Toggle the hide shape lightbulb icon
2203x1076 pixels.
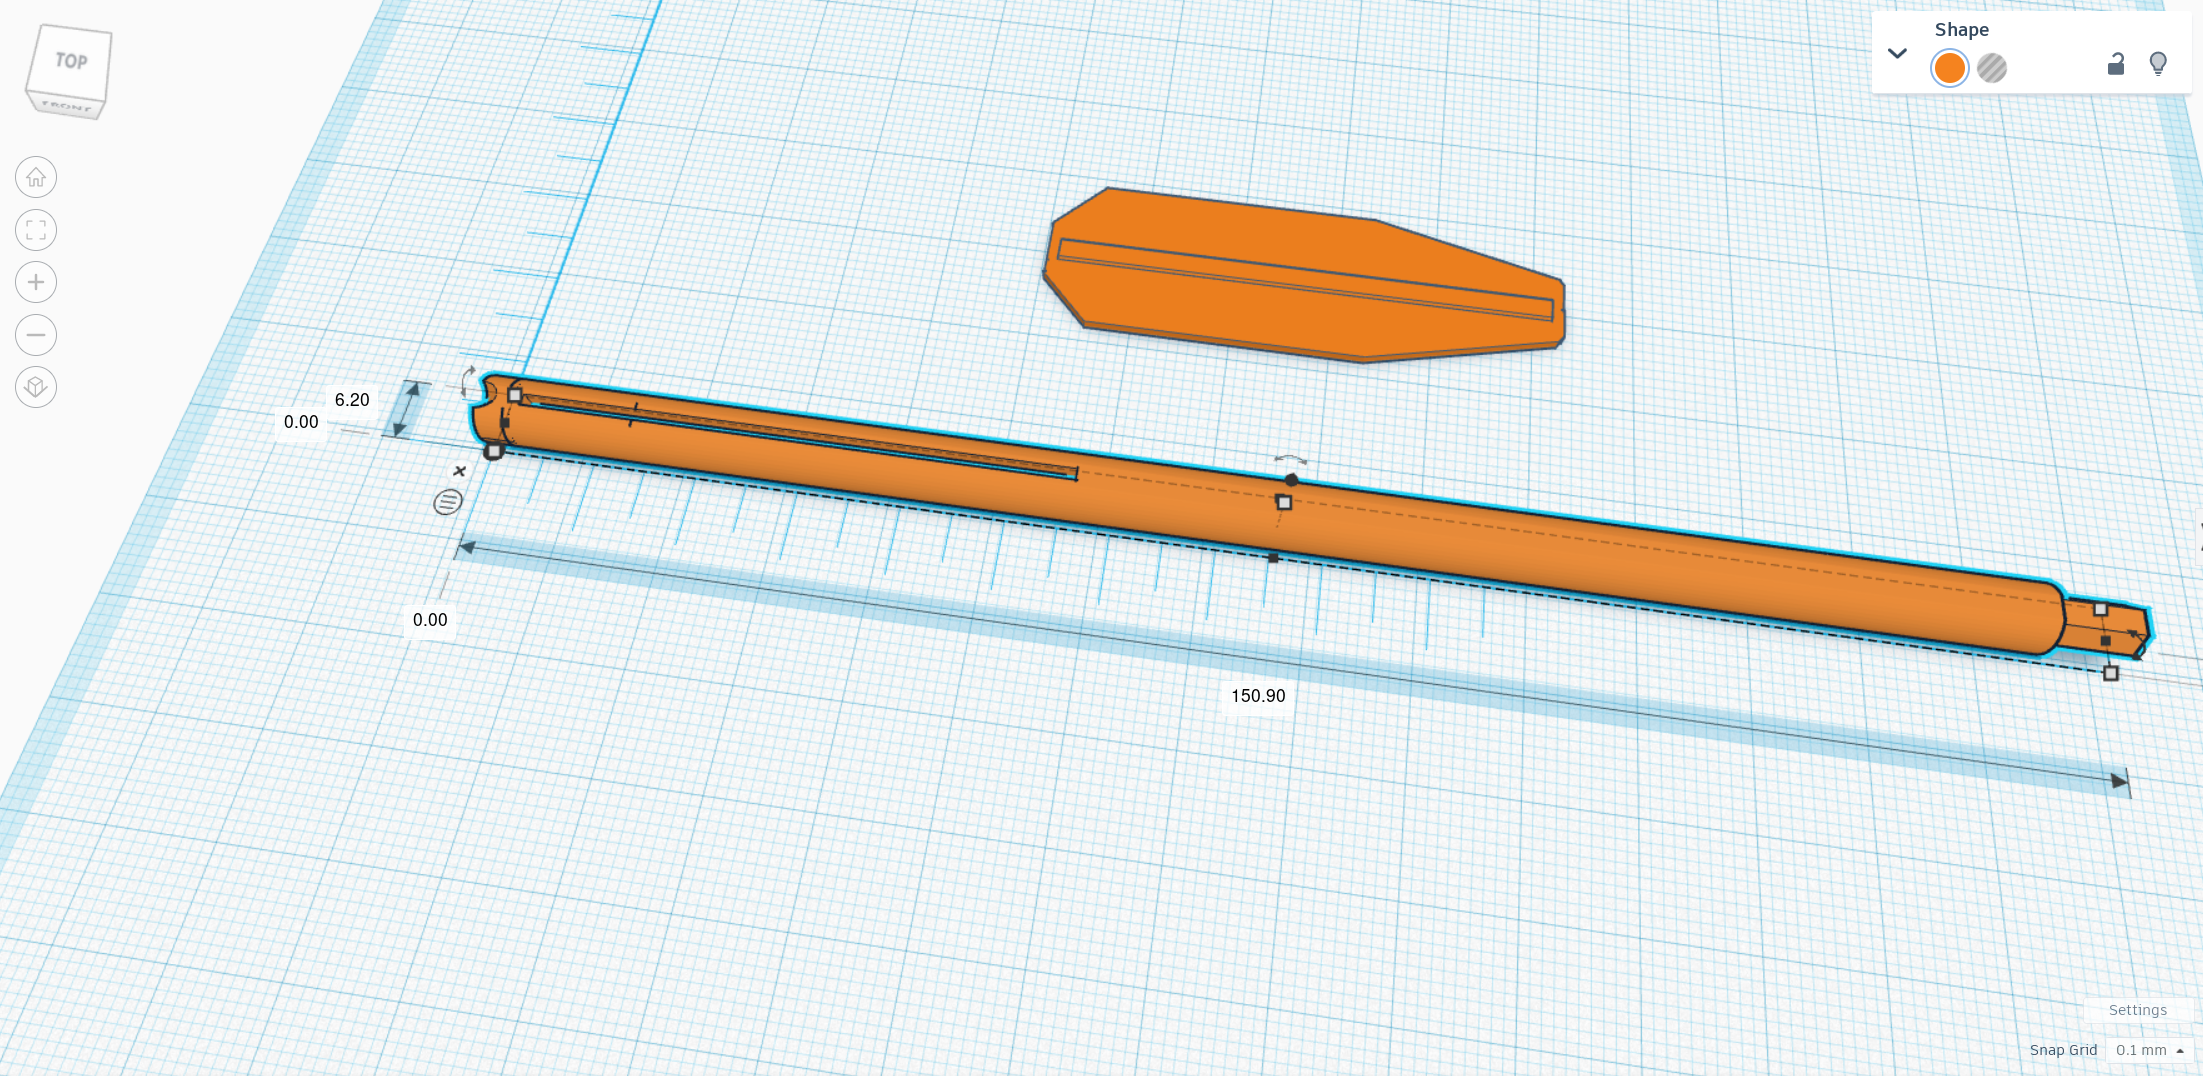[x=2158, y=65]
